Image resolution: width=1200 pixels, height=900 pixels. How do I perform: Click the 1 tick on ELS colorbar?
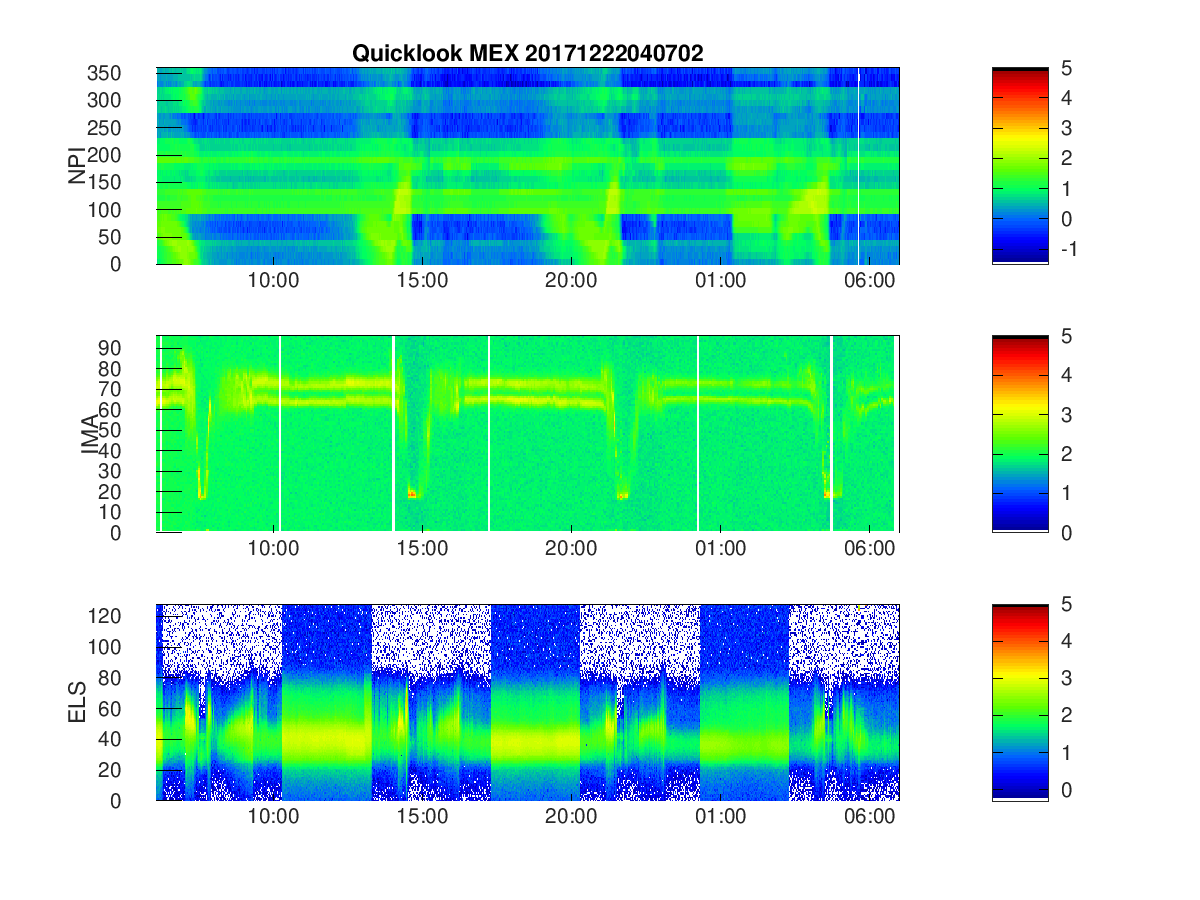tap(1067, 753)
